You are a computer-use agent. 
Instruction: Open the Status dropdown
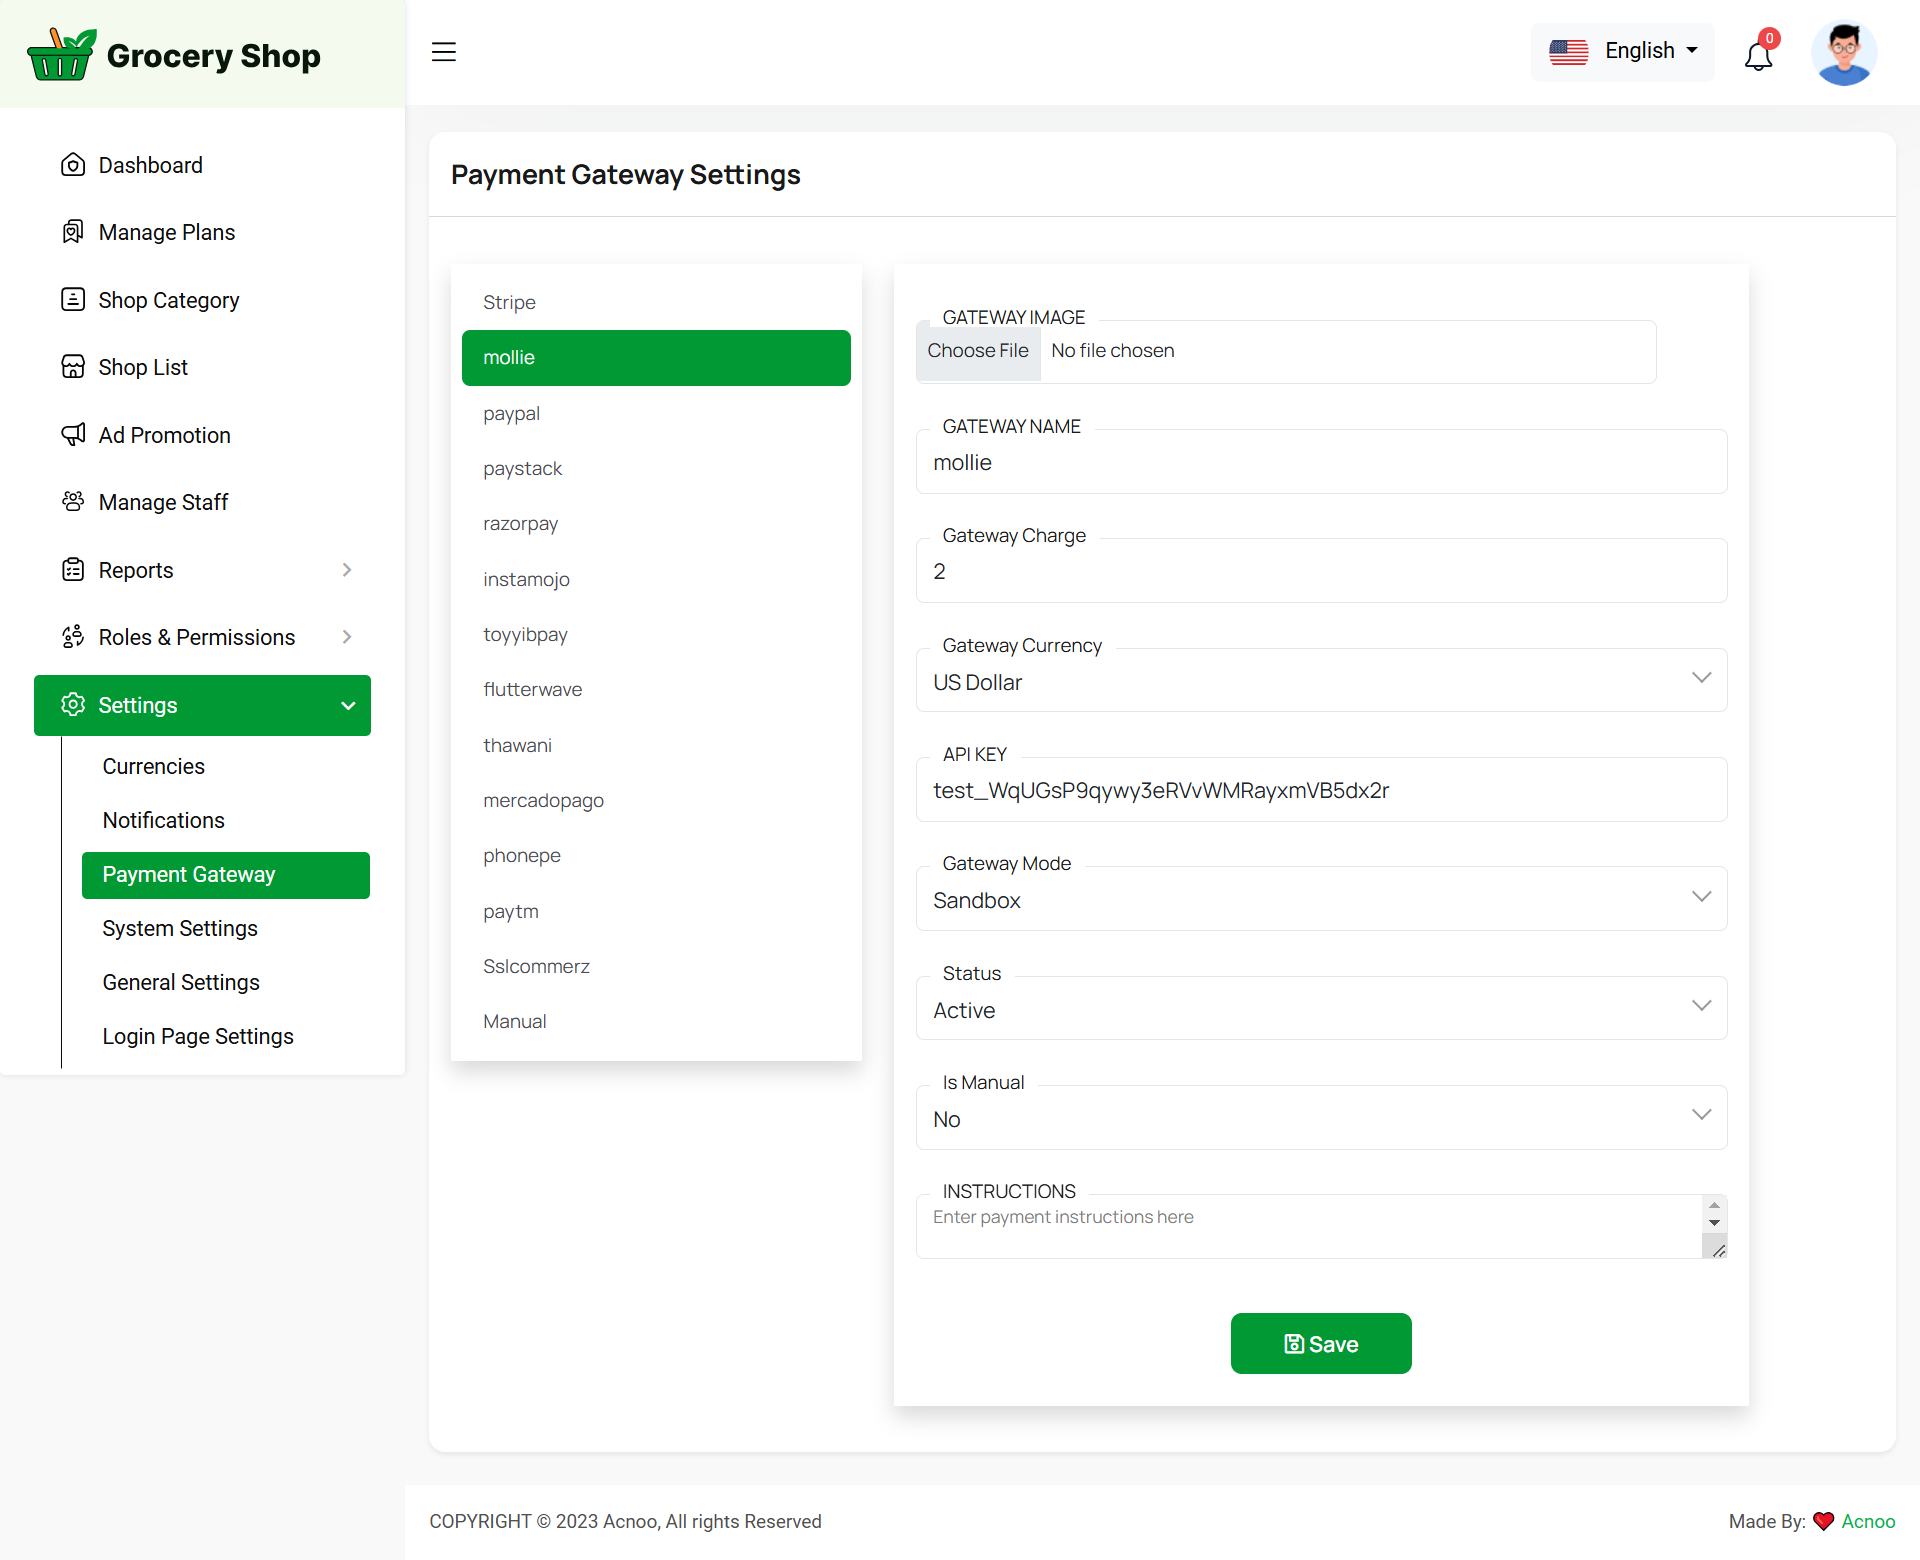[1320, 1009]
